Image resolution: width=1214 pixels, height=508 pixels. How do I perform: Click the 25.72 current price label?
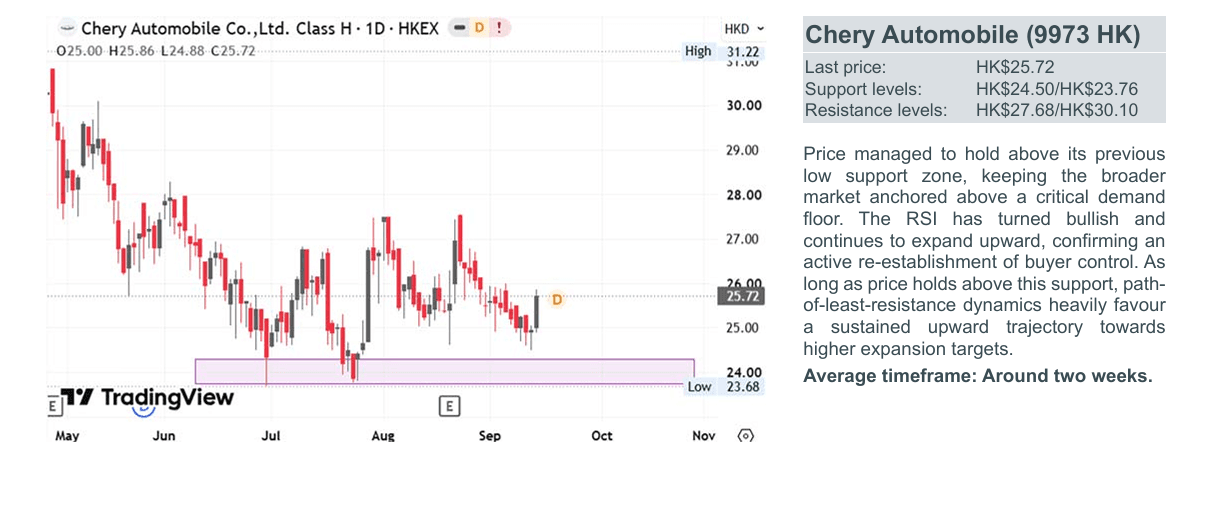click(742, 296)
